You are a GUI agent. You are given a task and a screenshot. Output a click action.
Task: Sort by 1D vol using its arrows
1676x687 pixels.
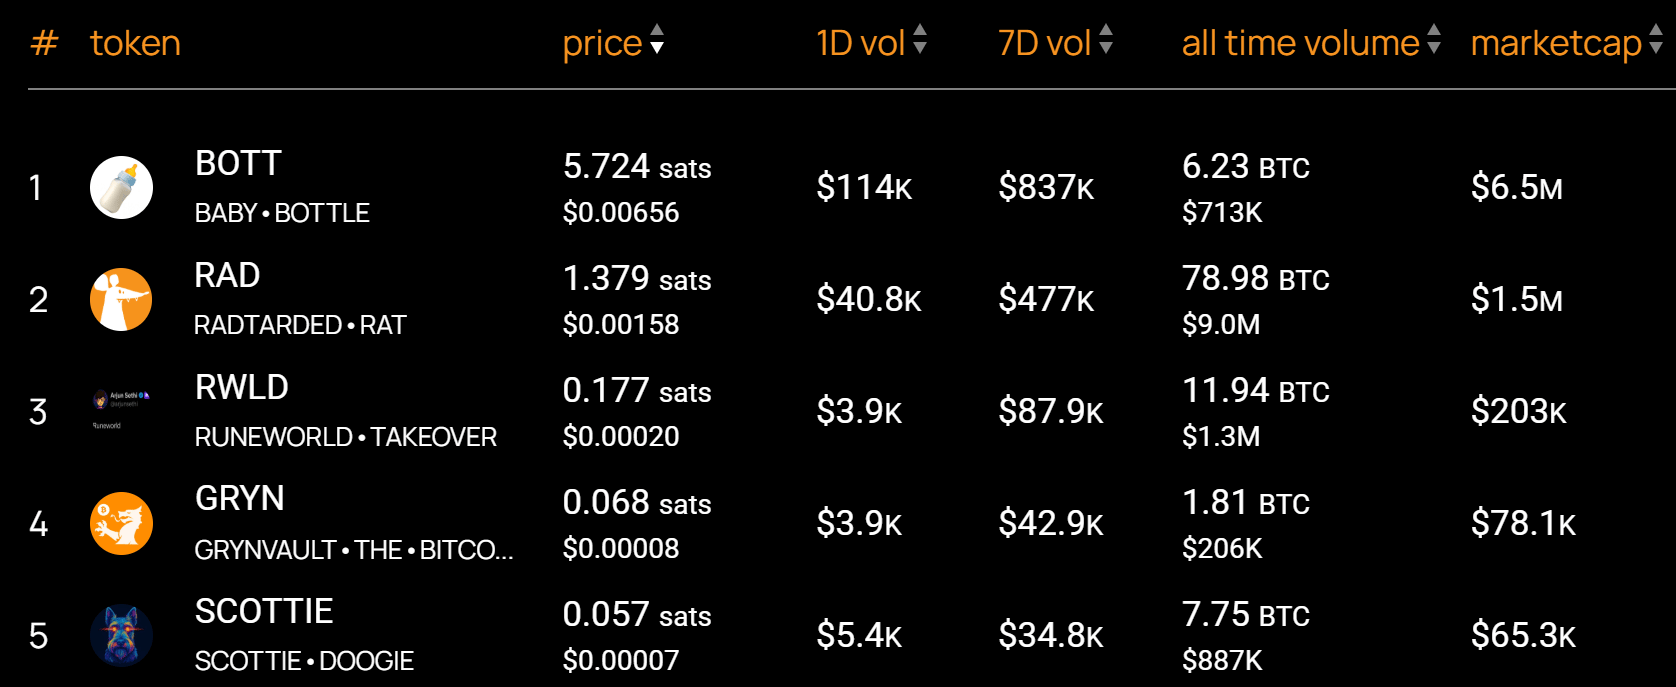pyautogui.click(x=920, y=40)
